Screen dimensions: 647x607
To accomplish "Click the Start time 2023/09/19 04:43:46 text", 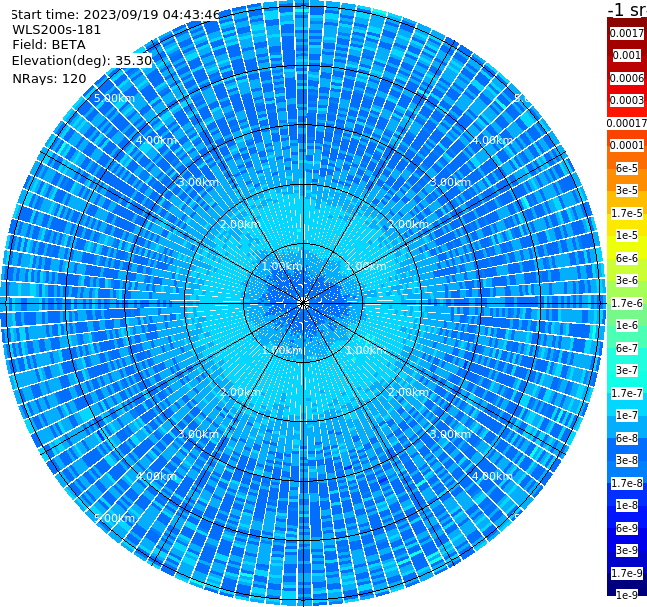I will click(x=116, y=15).
